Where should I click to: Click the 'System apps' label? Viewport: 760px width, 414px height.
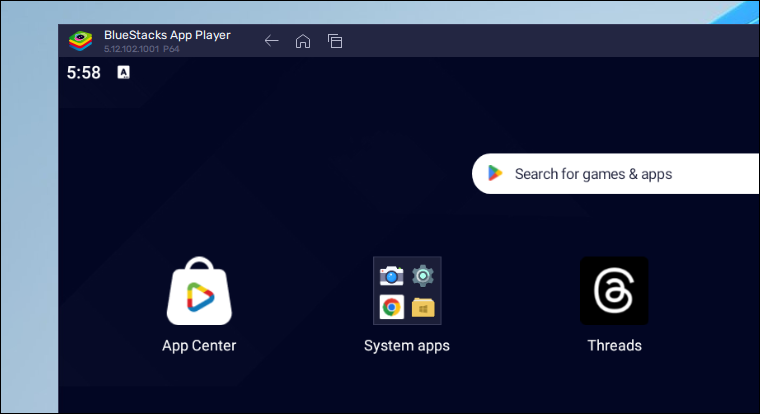407,346
